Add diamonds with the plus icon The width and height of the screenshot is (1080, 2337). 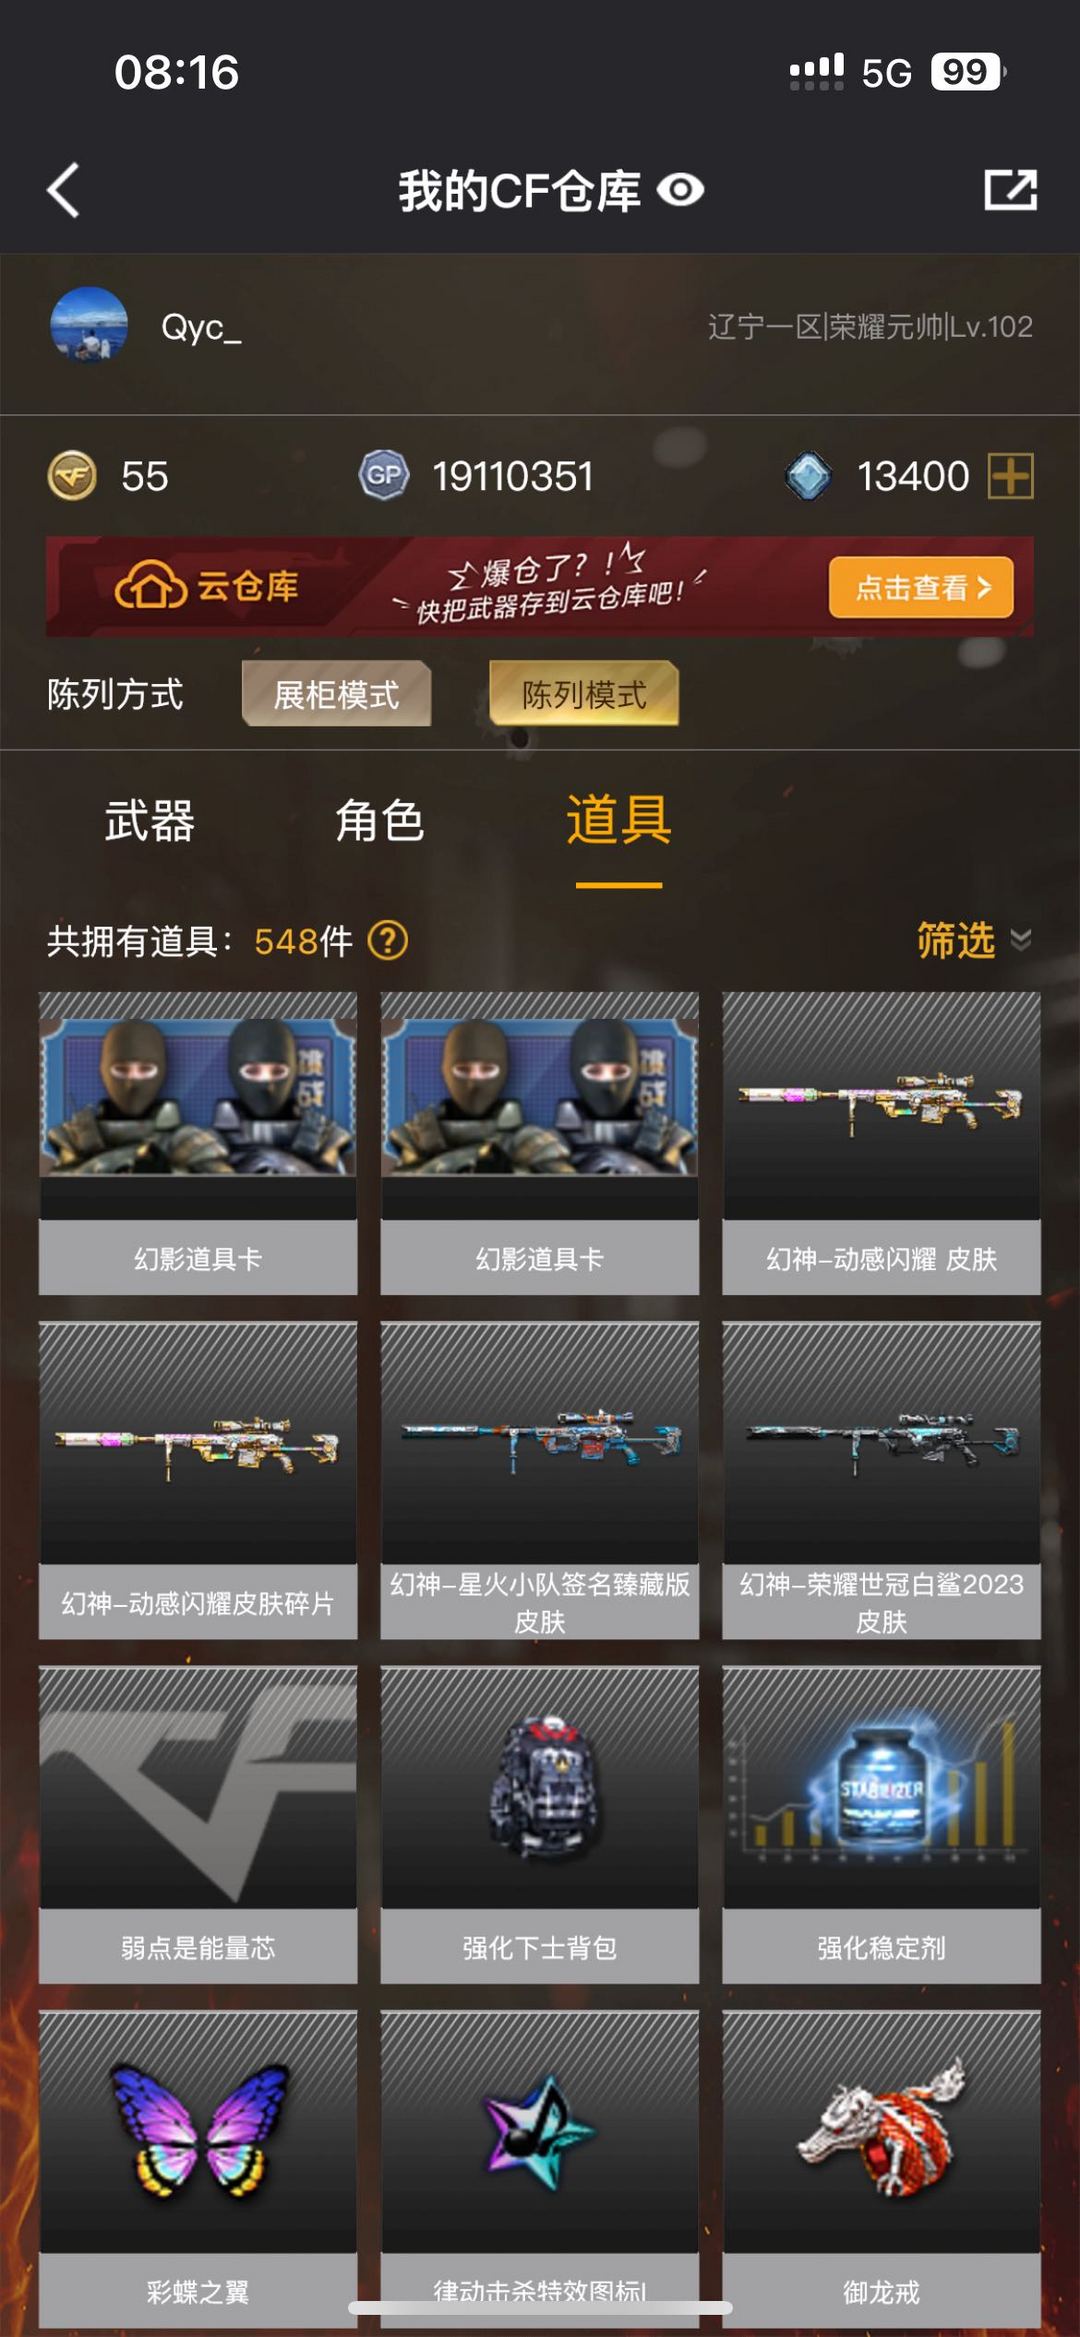[x=1010, y=476]
